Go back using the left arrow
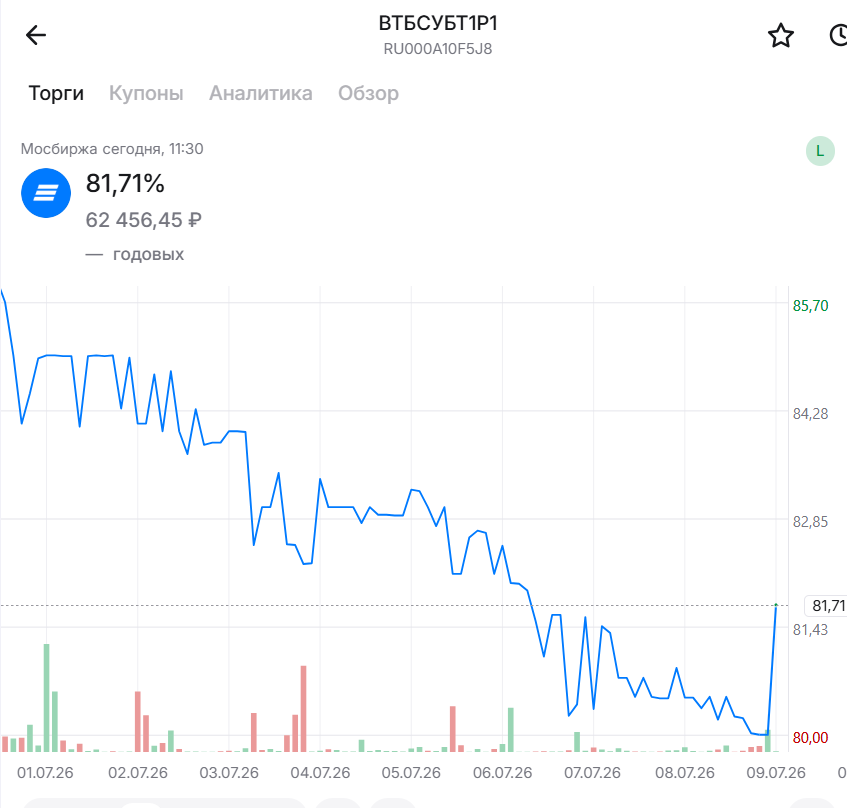Viewport: 847px width, 808px height. coord(36,35)
